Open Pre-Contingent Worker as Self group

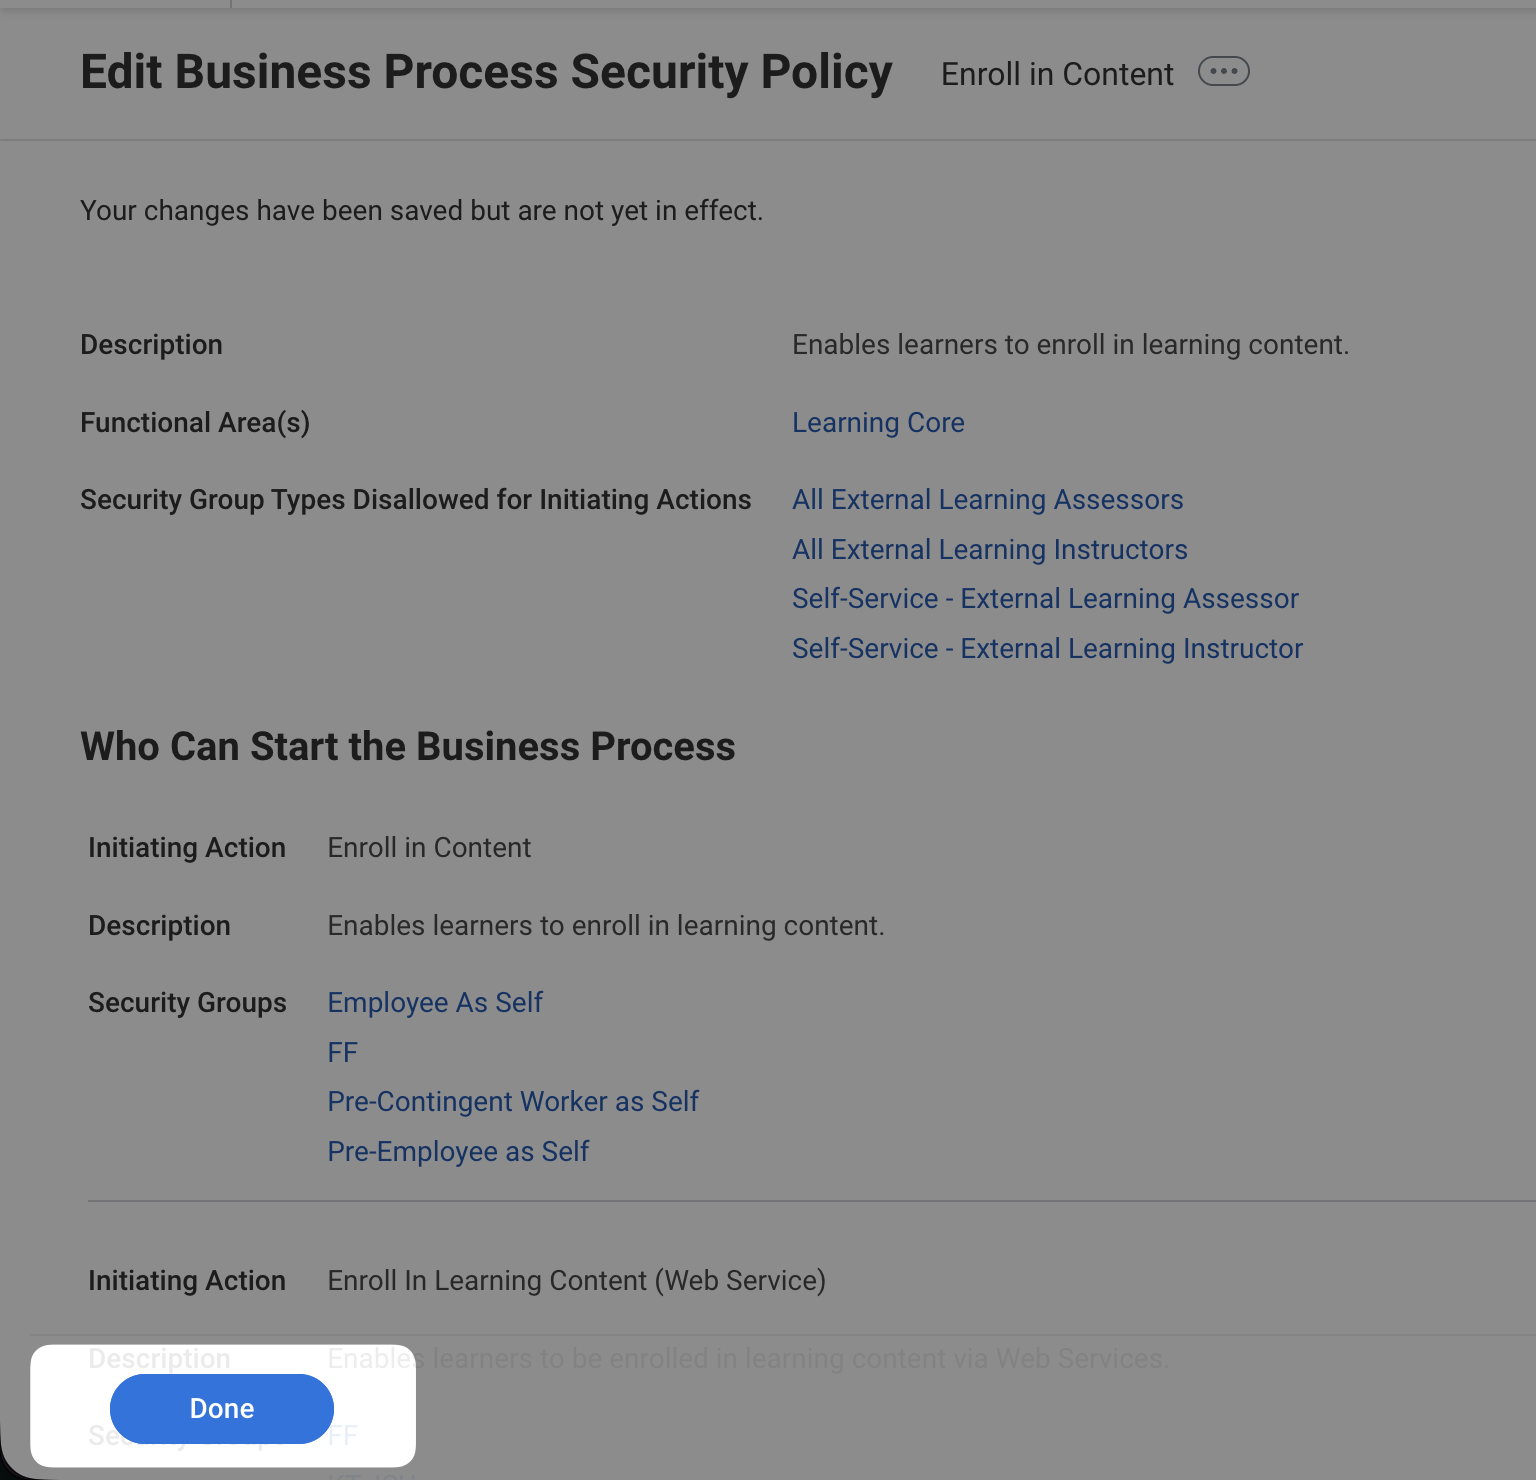tap(513, 1102)
